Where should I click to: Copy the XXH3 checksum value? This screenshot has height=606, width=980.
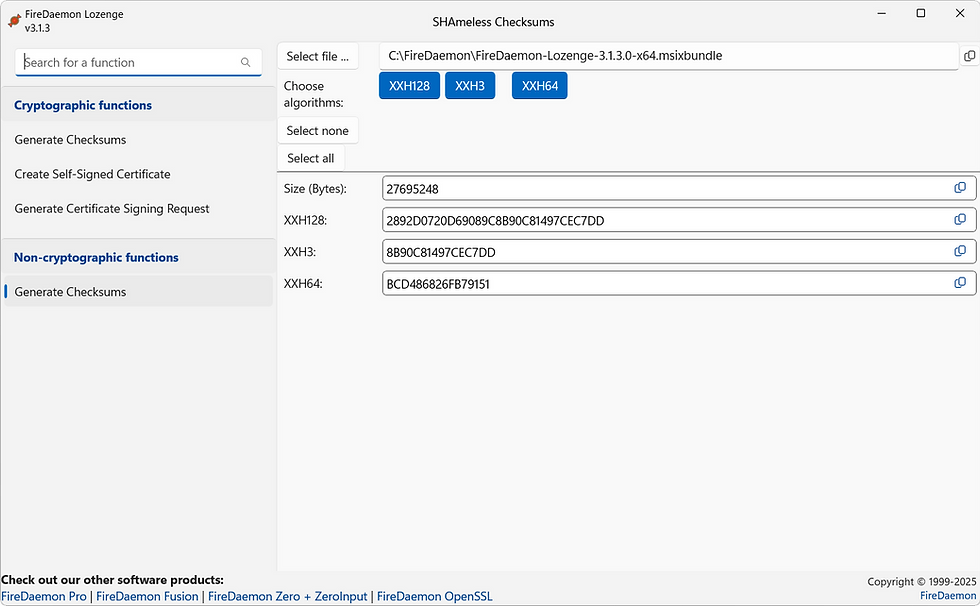[x=960, y=252]
